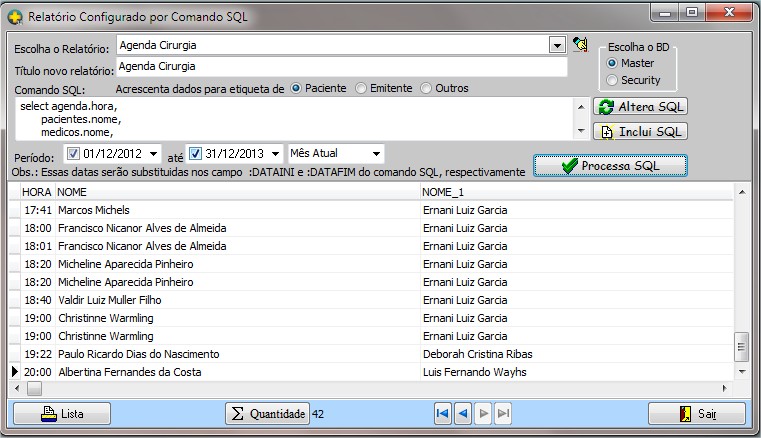This screenshot has height=438, width=761.
Task: Run the query with Processa SQL
Action: click(x=610, y=165)
